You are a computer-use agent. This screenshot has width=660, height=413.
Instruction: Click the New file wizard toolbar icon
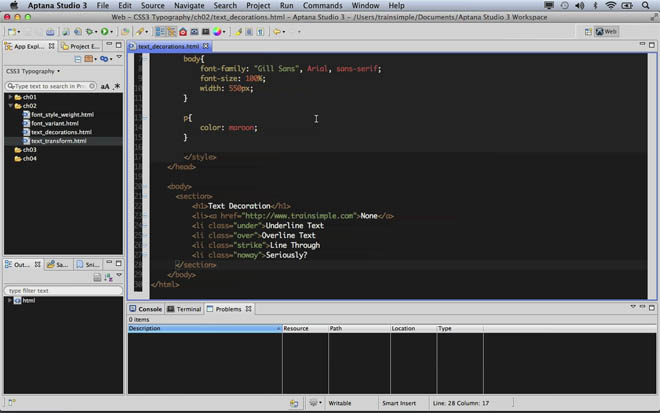tap(11, 32)
